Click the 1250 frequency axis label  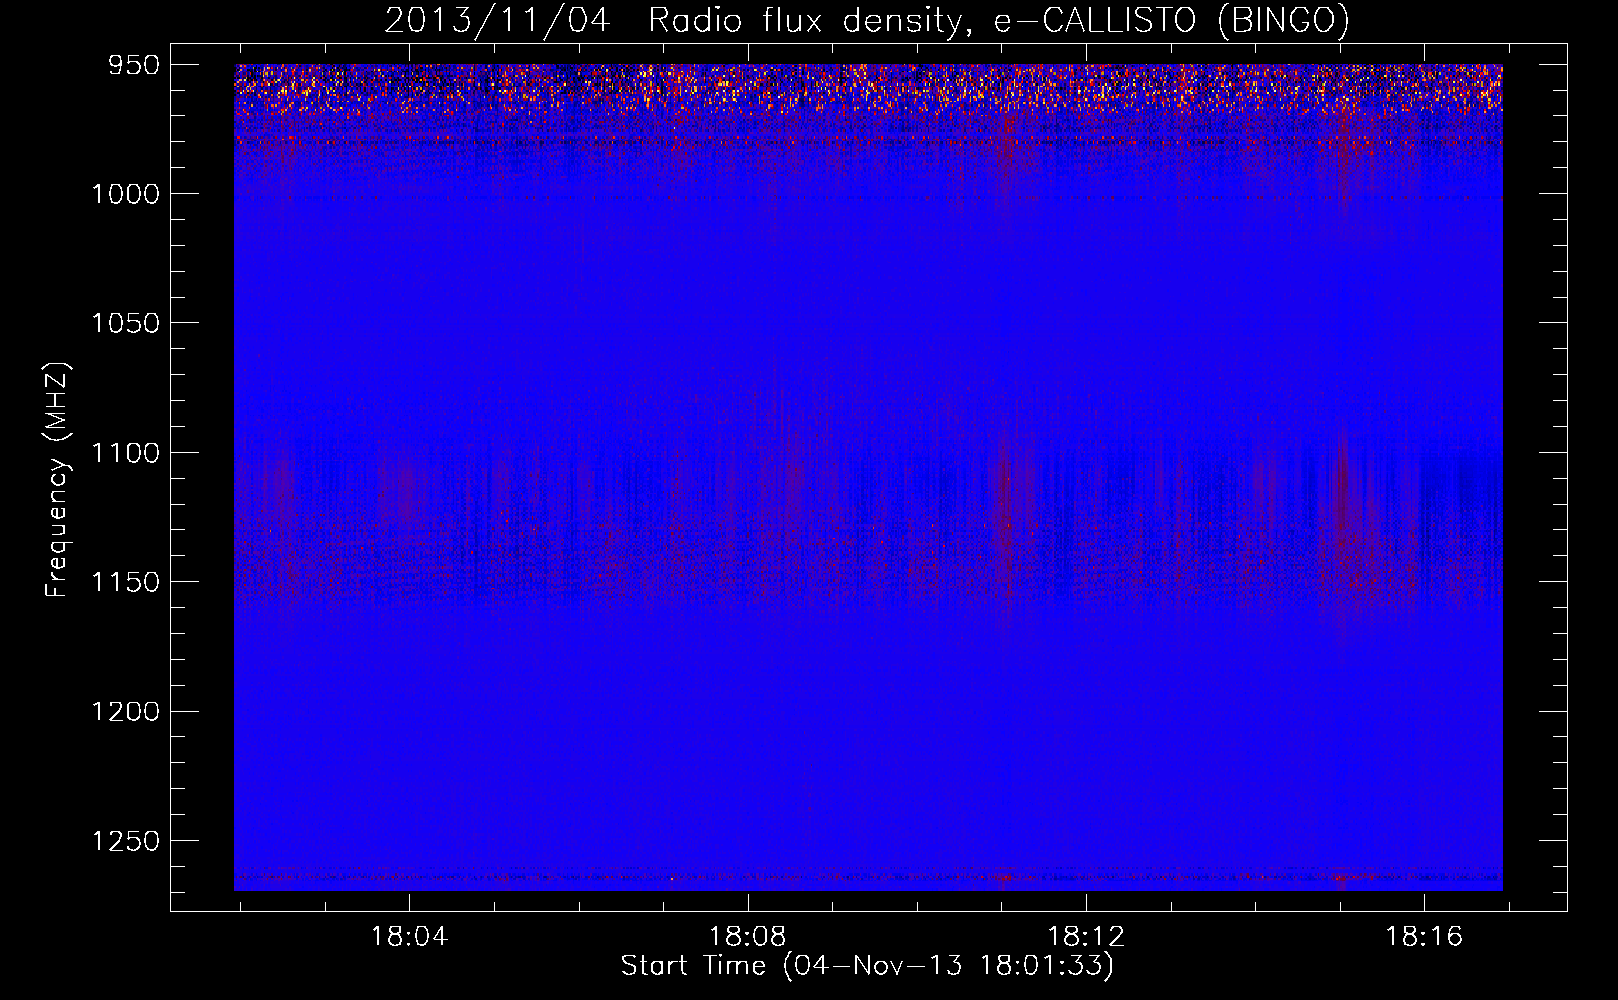point(126,841)
